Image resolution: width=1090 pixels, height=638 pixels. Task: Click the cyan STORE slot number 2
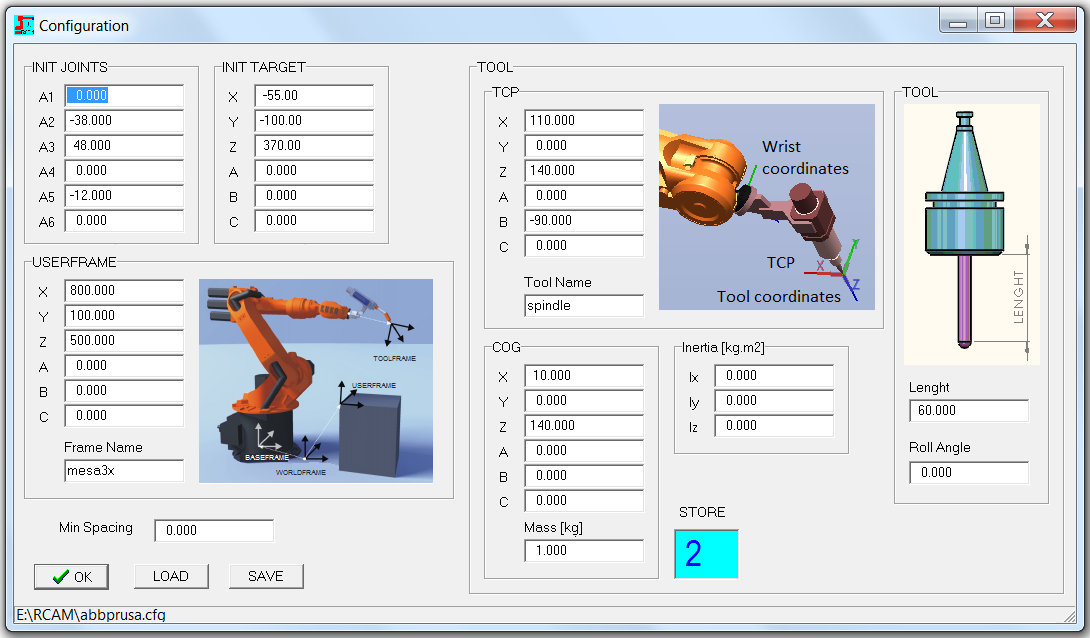coord(706,554)
